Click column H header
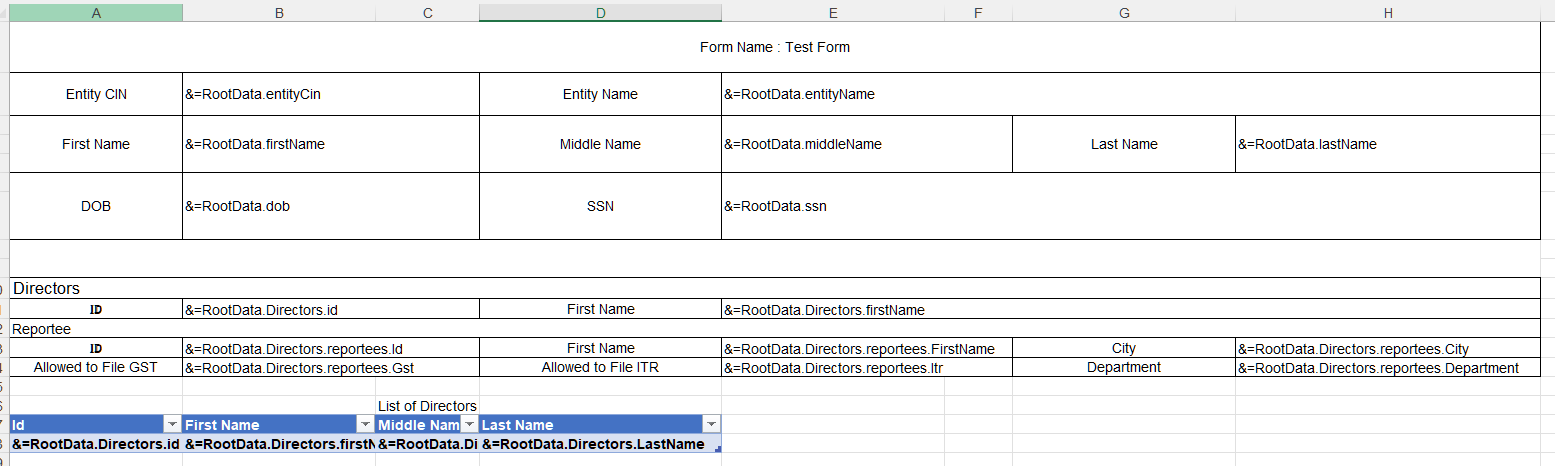This screenshot has width=1555, height=466. tap(1387, 12)
